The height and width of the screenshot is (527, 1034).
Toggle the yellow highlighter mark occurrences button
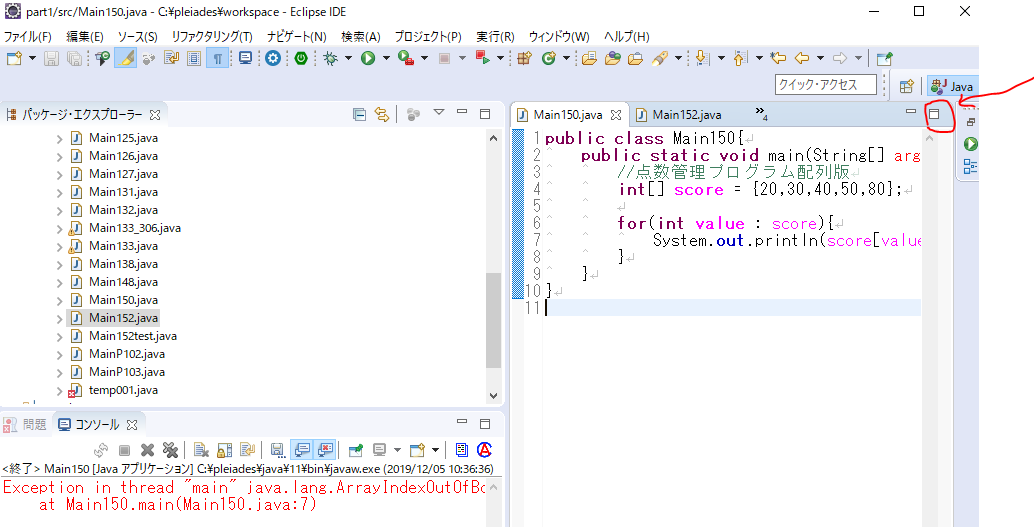pos(125,58)
